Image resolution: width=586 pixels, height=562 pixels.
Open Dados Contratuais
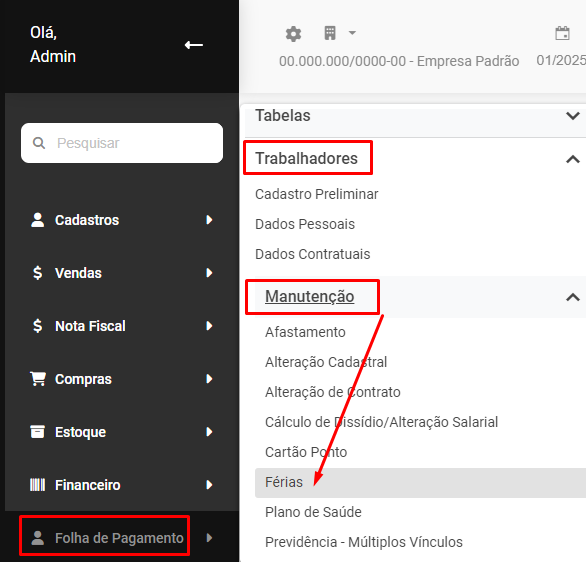pos(312,254)
